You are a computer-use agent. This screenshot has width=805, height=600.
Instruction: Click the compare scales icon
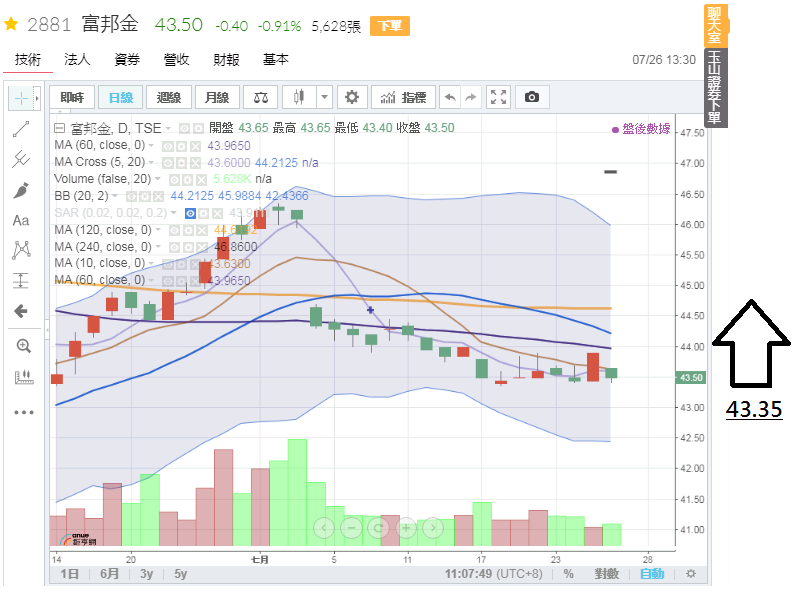261,97
